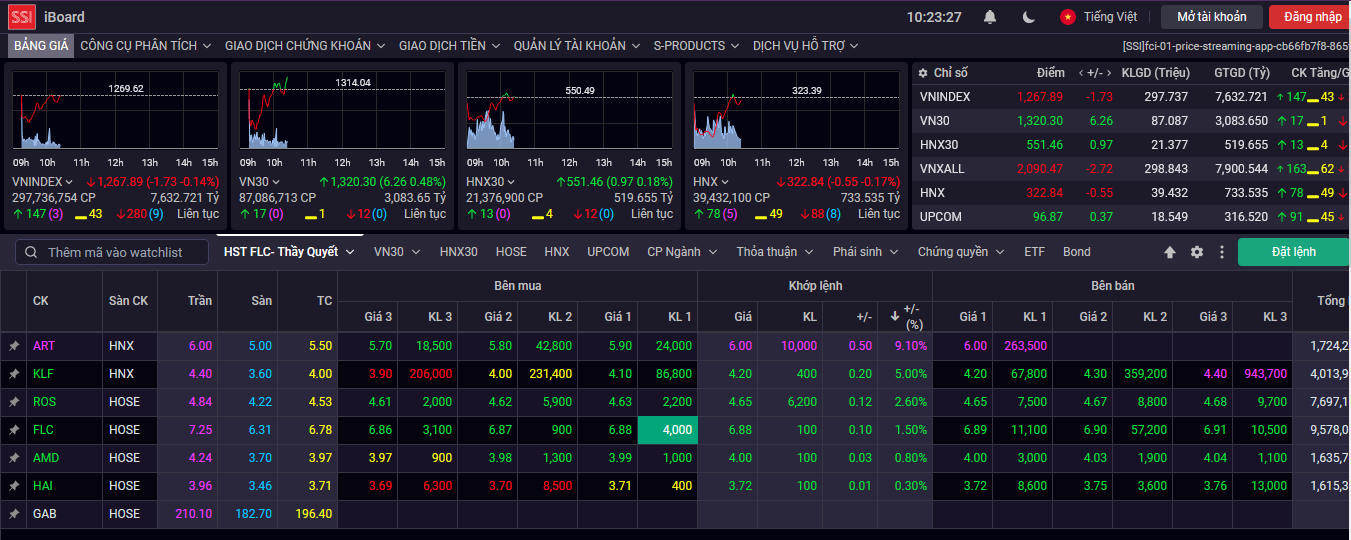Click the diamond icon next to Chỉ số
1351x540 pixels.
pyautogui.click(x=921, y=73)
